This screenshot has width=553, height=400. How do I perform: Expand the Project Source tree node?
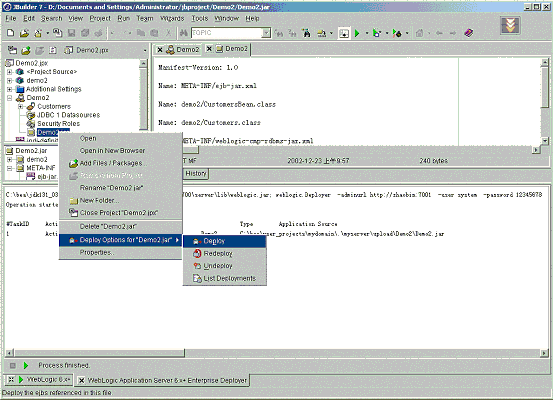[x=10, y=72]
